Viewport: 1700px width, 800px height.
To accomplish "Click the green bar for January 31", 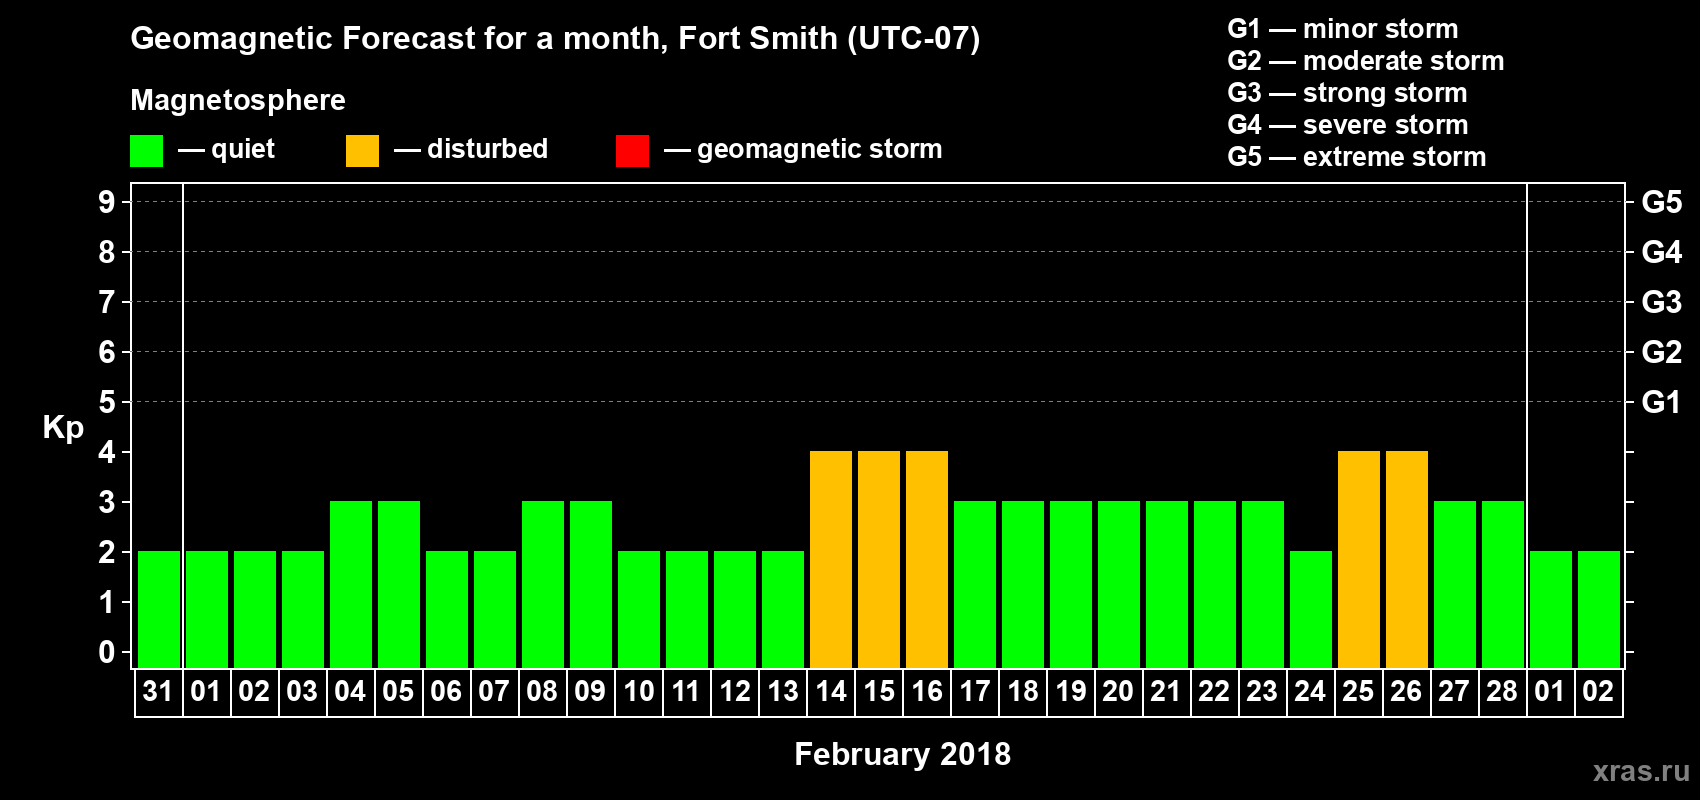I will tap(159, 610).
